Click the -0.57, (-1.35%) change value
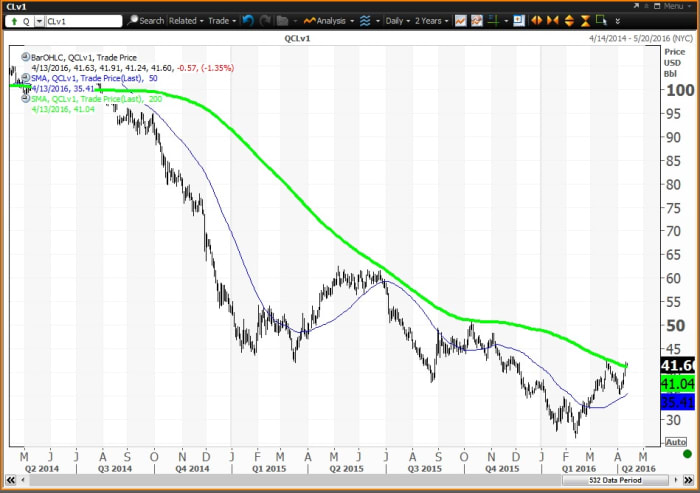Screen dimensions: 700x493 click(x=205, y=68)
